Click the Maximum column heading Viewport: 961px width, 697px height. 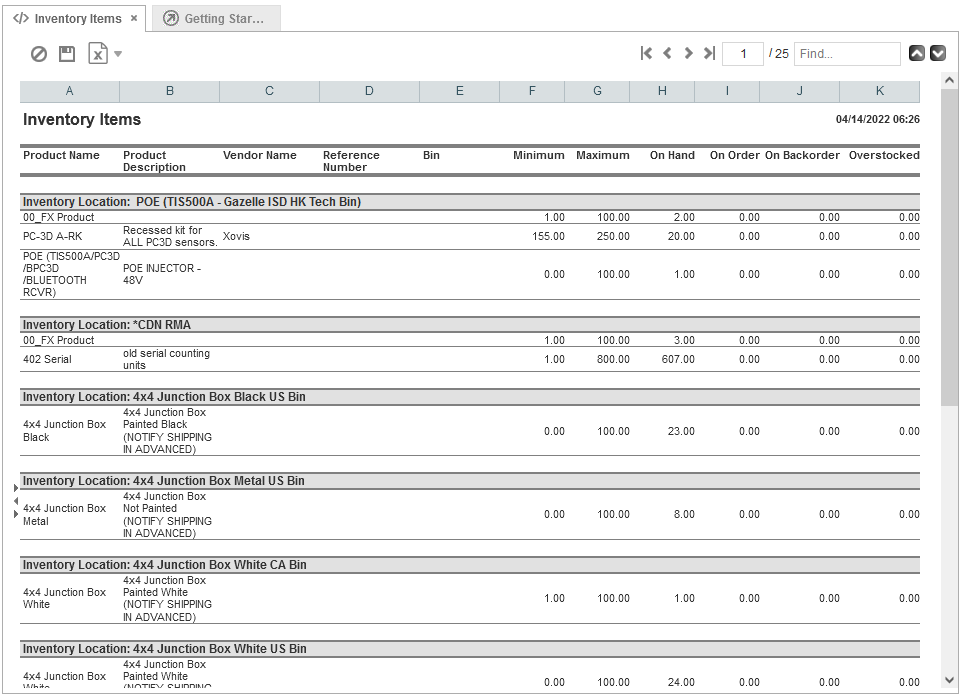[x=602, y=155]
